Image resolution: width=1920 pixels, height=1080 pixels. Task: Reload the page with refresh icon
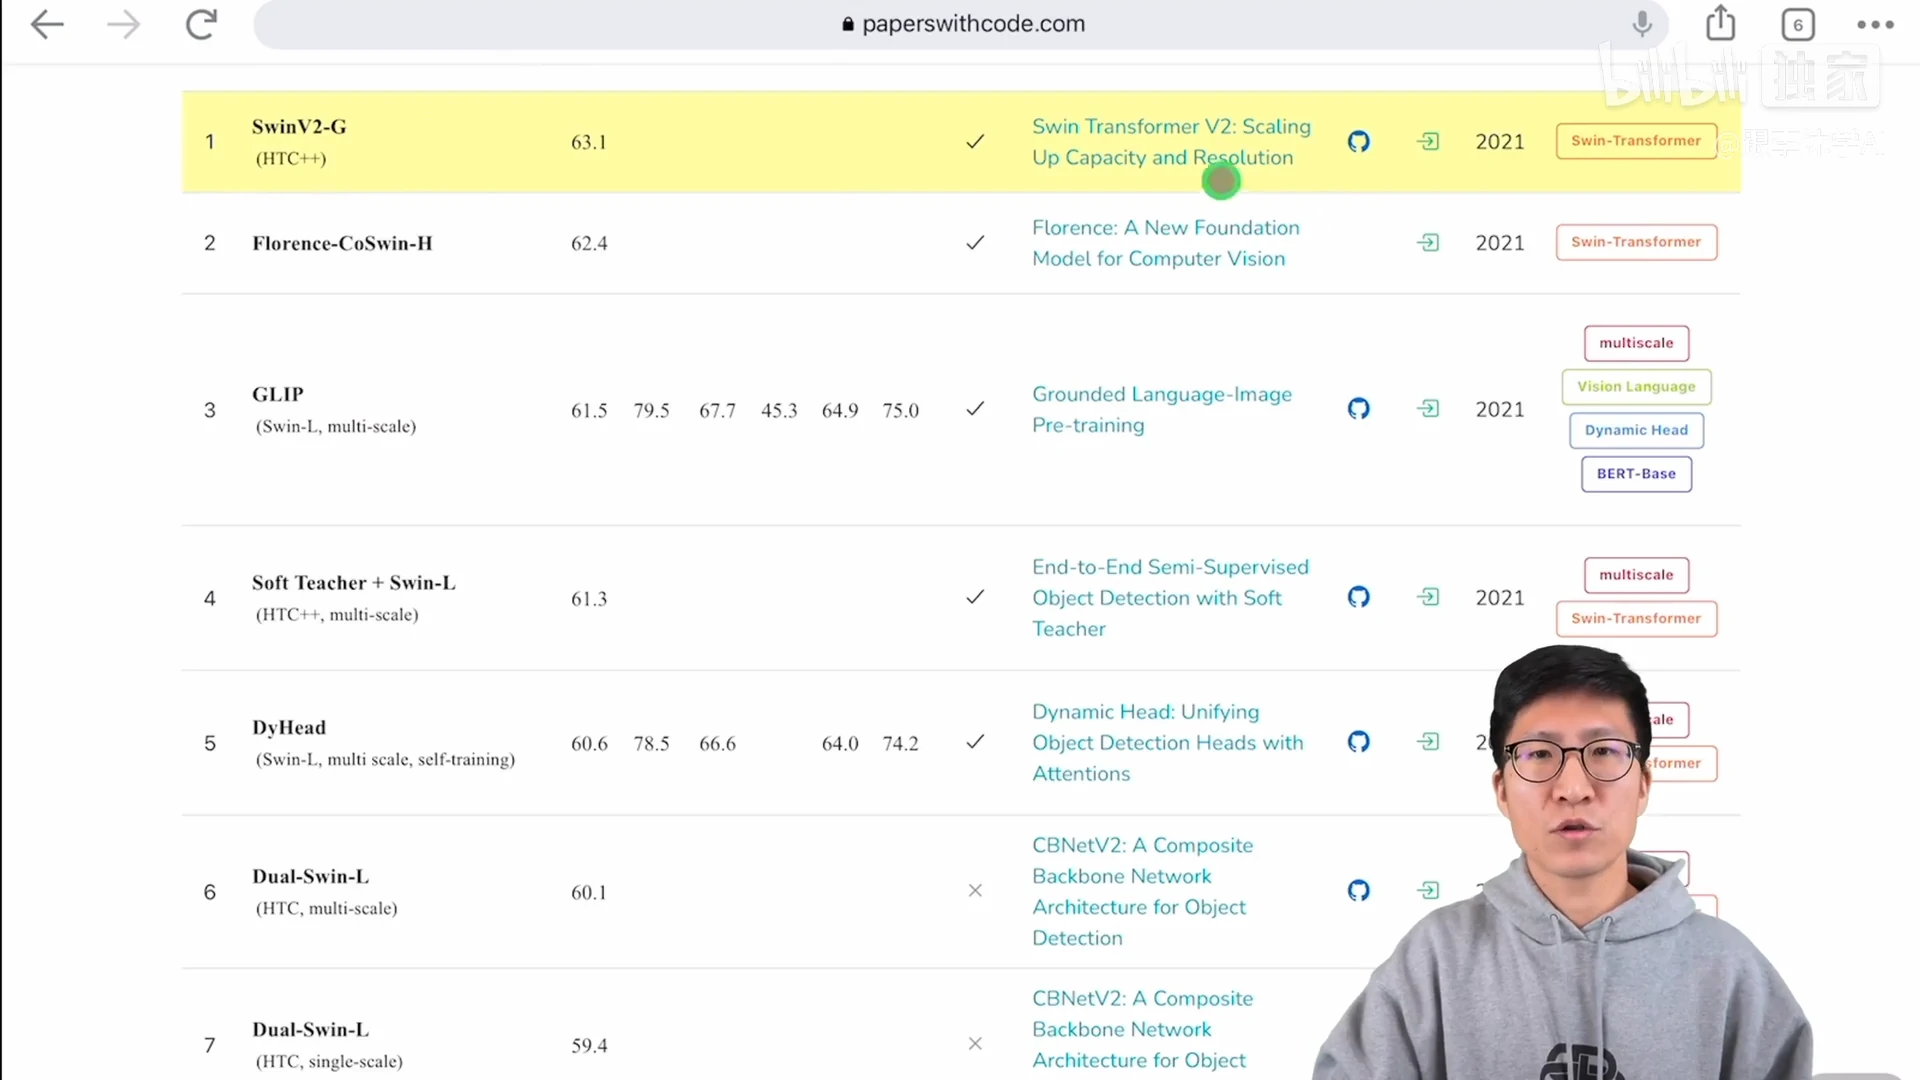pyautogui.click(x=201, y=24)
